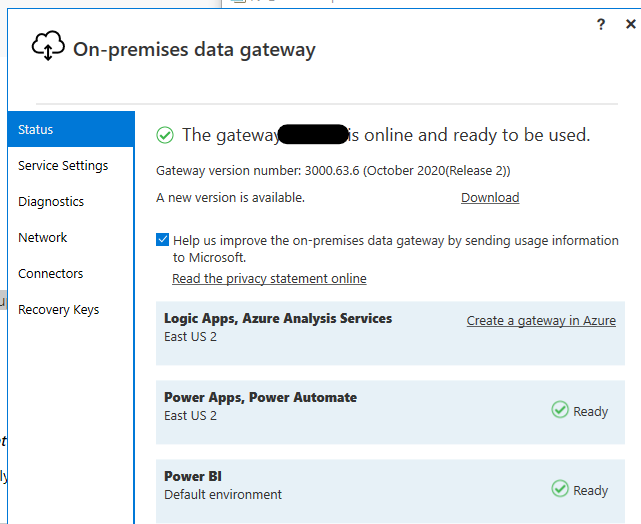This screenshot has height=524, width=641.
Task: Uncheck the usage information checkbox
Action: click(x=162, y=240)
